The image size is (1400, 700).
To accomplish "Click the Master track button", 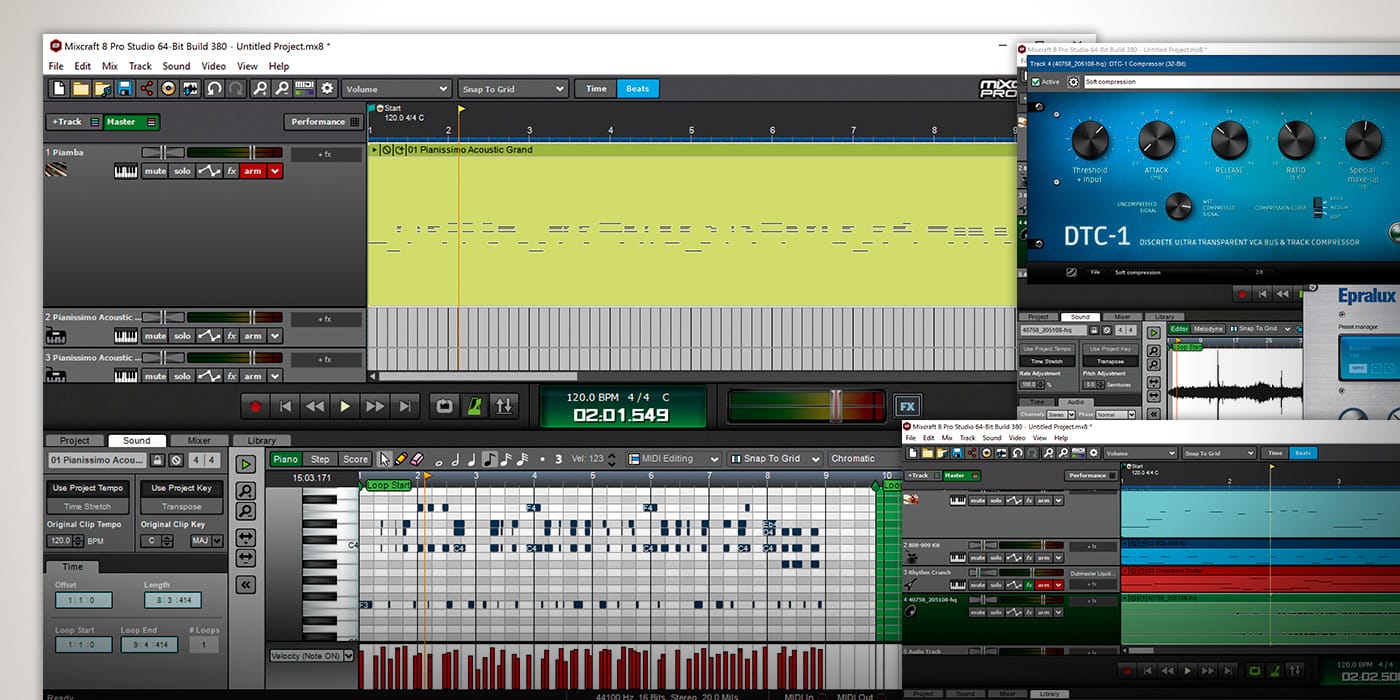I will click(131, 122).
